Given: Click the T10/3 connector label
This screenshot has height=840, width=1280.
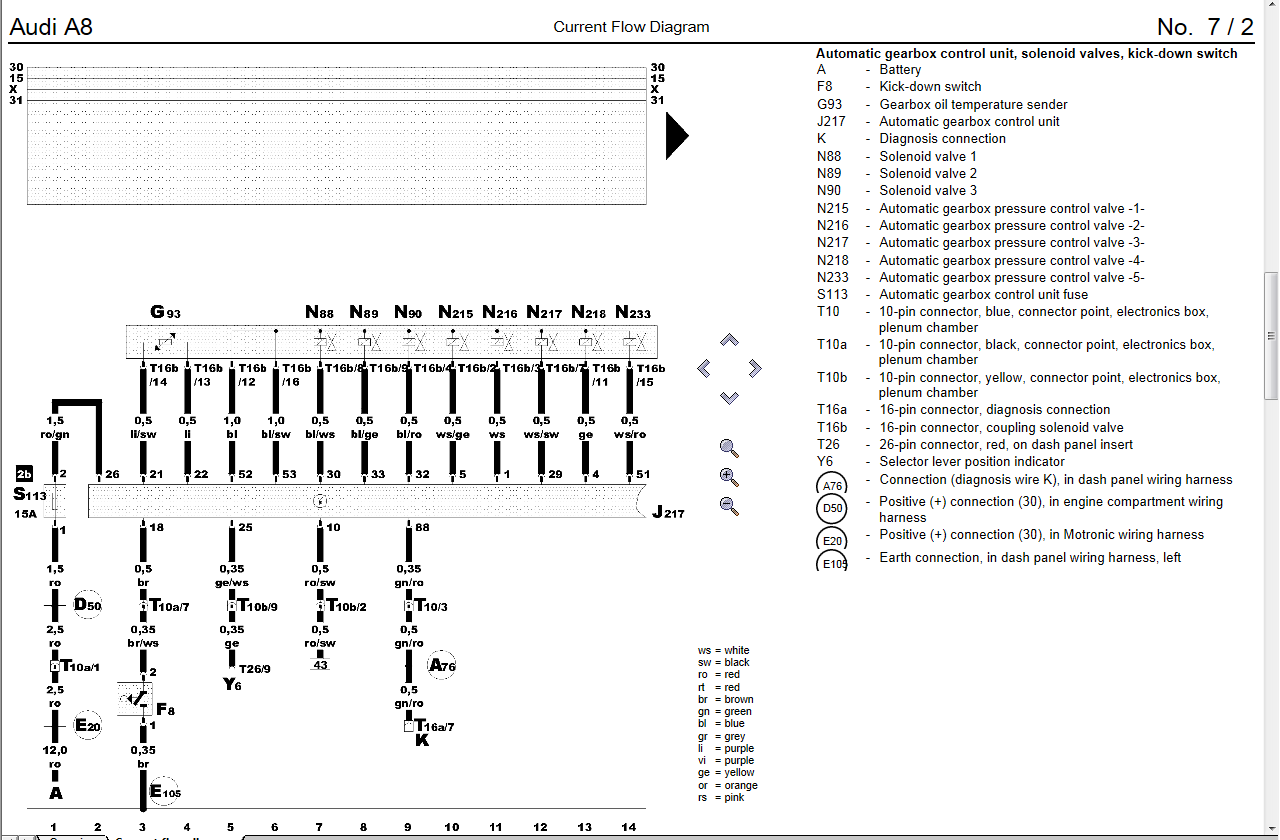Looking at the screenshot, I should [x=430, y=606].
